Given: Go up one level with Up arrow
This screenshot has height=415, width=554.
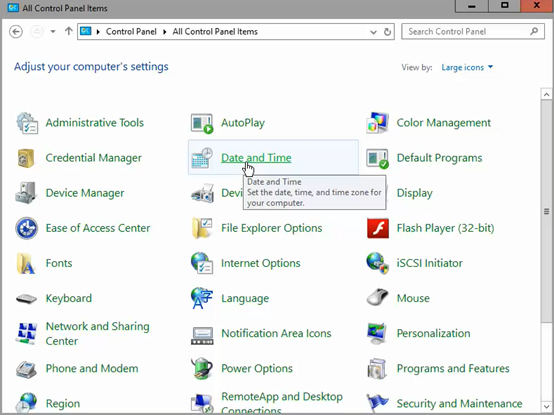Looking at the screenshot, I should [x=69, y=31].
